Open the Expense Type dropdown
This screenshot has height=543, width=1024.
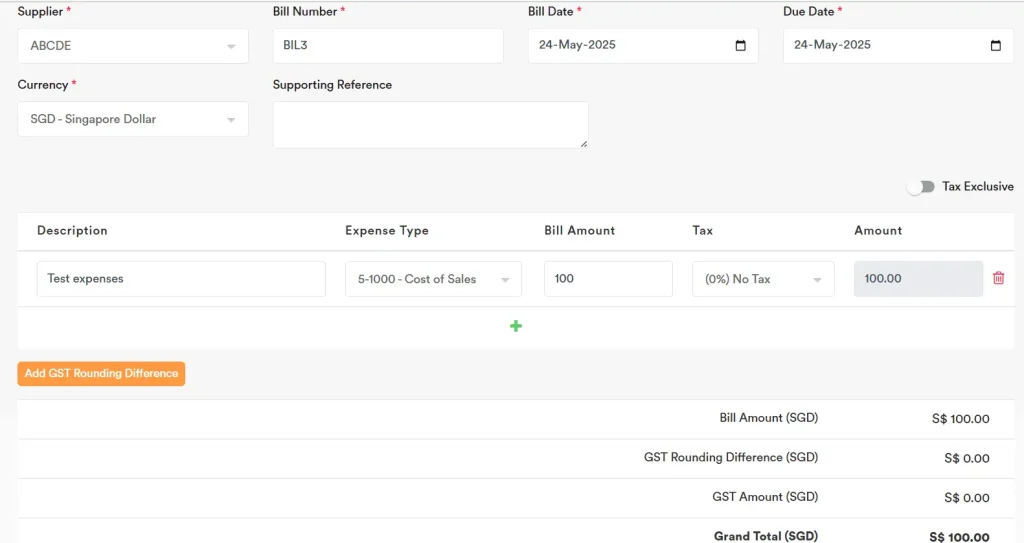(432, 279)
